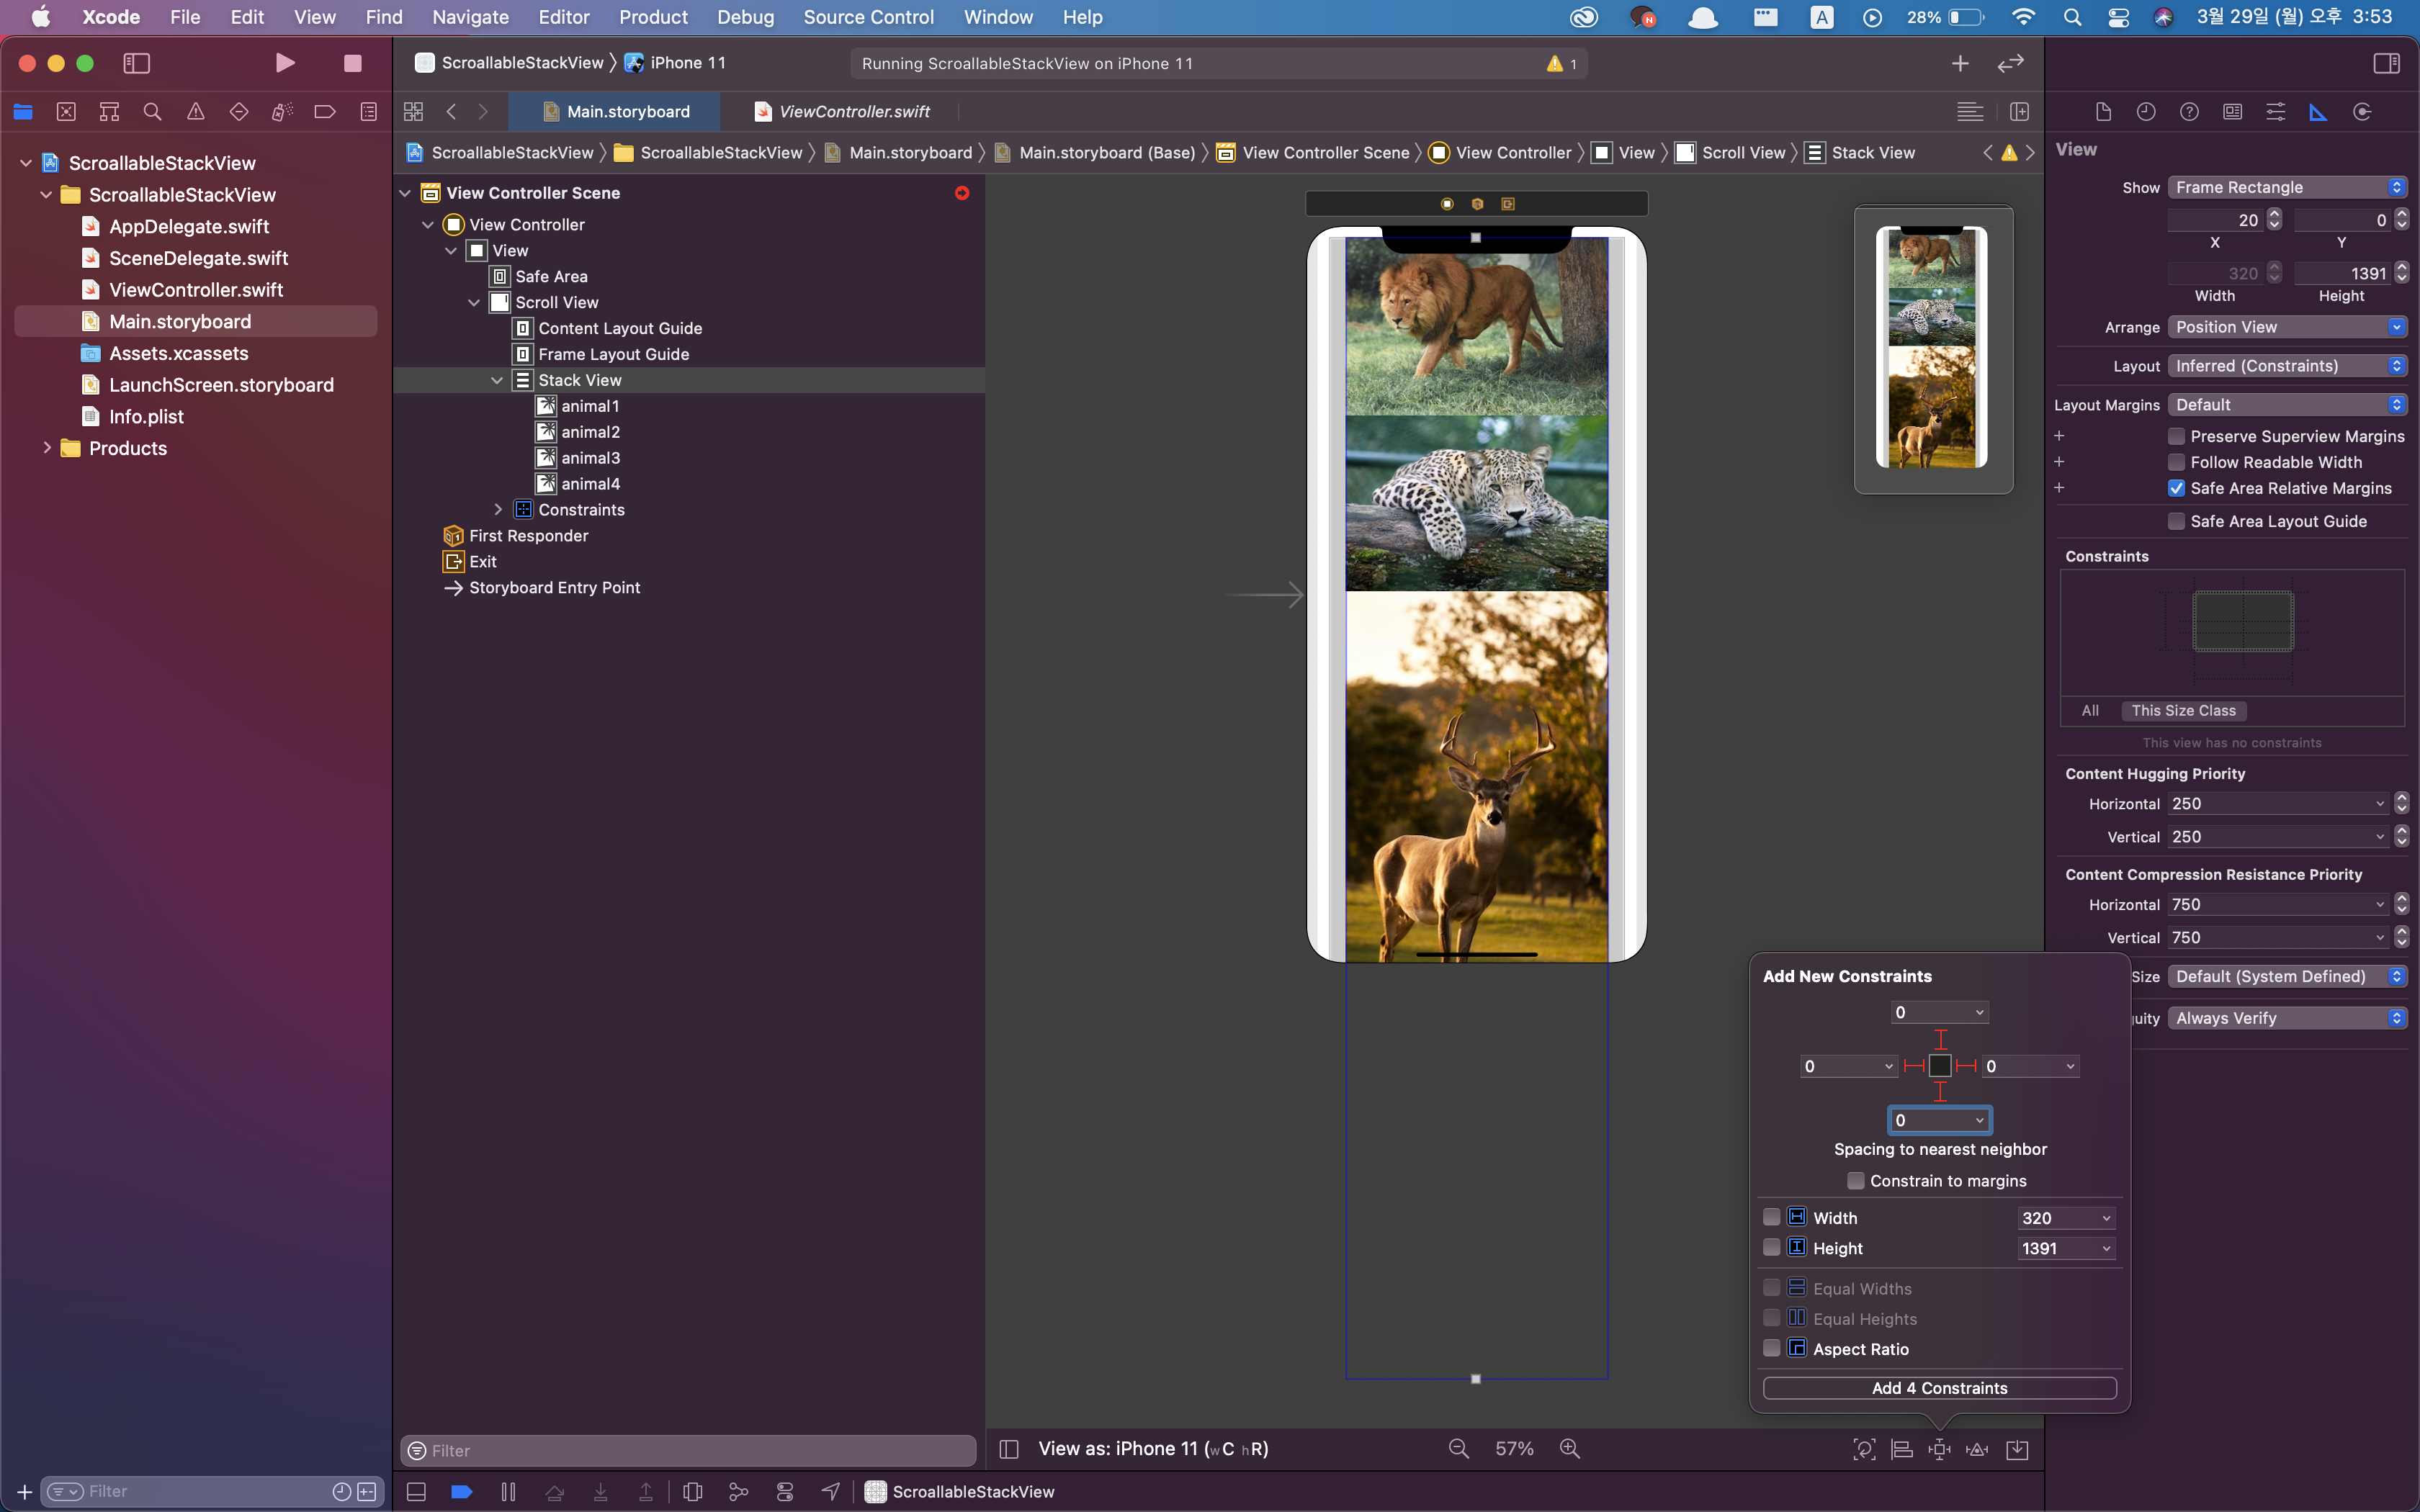Select This Size Class button

pyautogui.click(x=2183, y=711)
